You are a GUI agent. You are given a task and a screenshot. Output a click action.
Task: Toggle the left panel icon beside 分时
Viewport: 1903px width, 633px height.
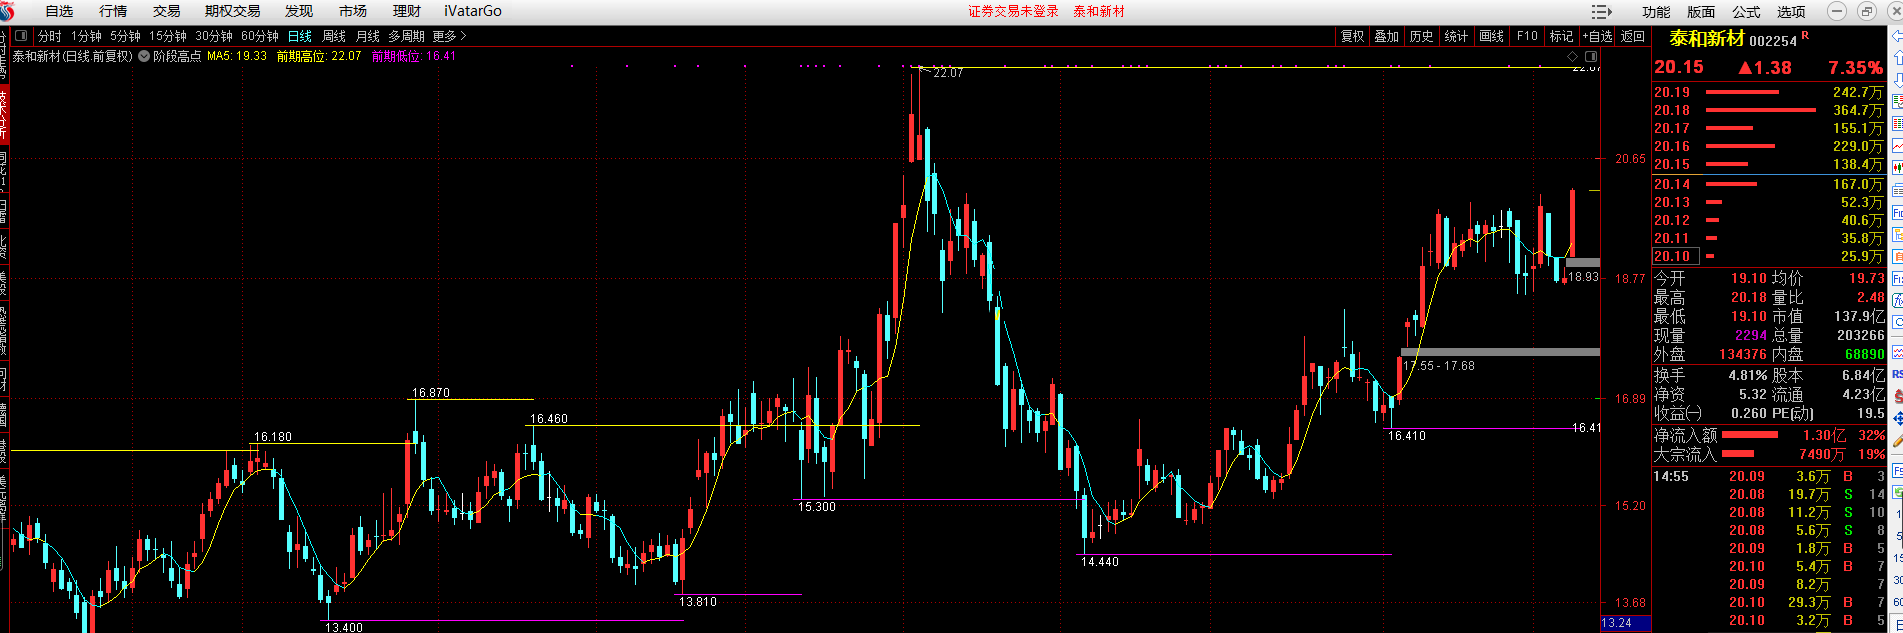click(21, 36)
